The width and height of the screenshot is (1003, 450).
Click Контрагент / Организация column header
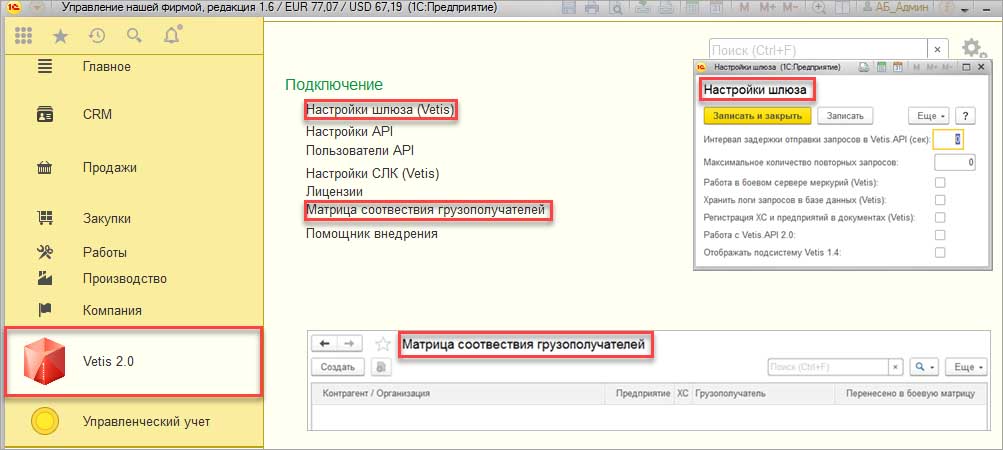[x=458, y=394]
